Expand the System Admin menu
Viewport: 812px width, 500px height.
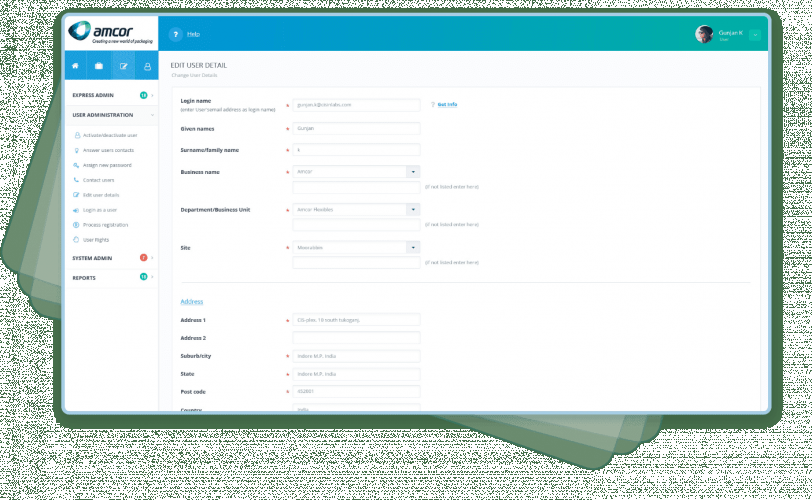(111, 258)
